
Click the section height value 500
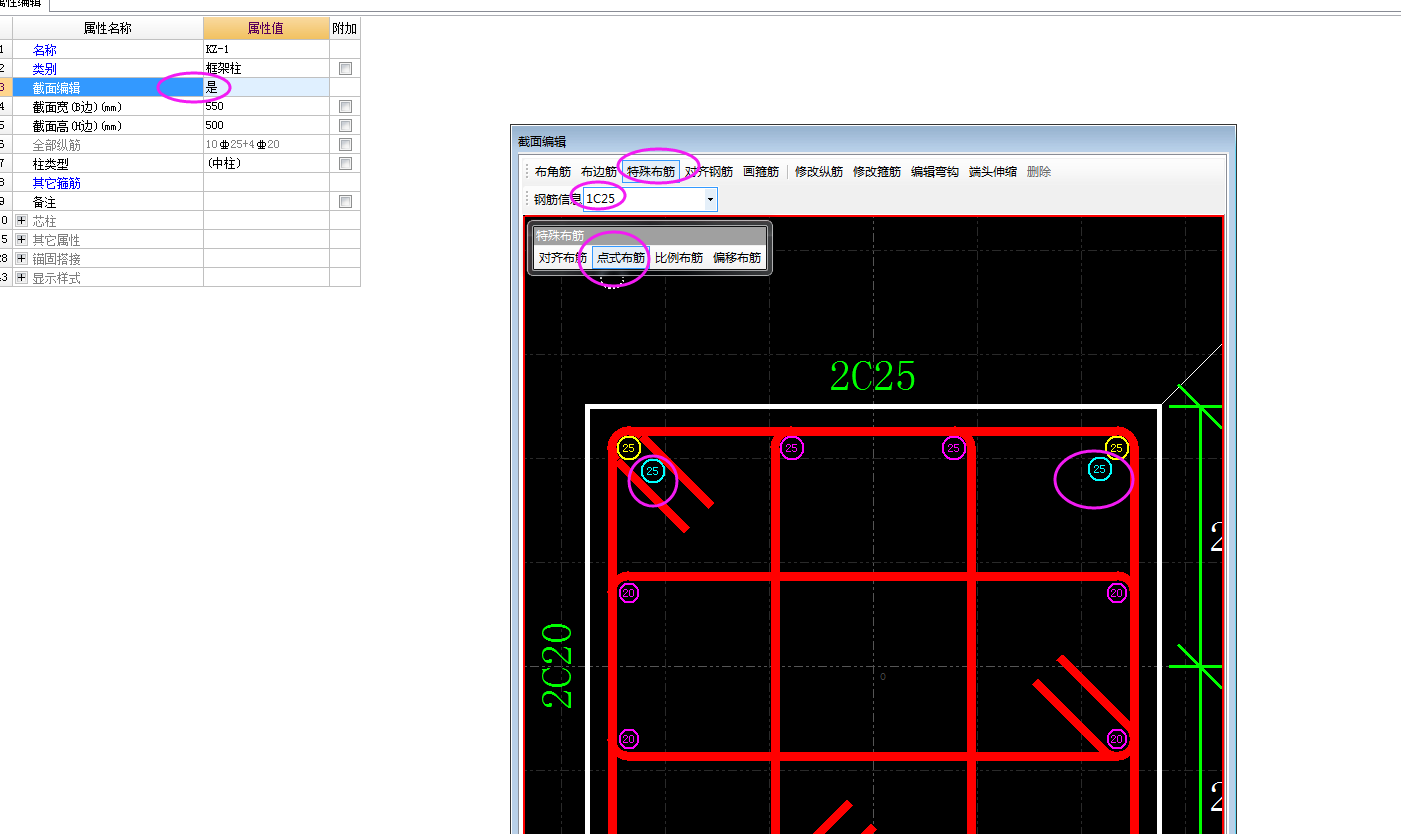[266, 126]
